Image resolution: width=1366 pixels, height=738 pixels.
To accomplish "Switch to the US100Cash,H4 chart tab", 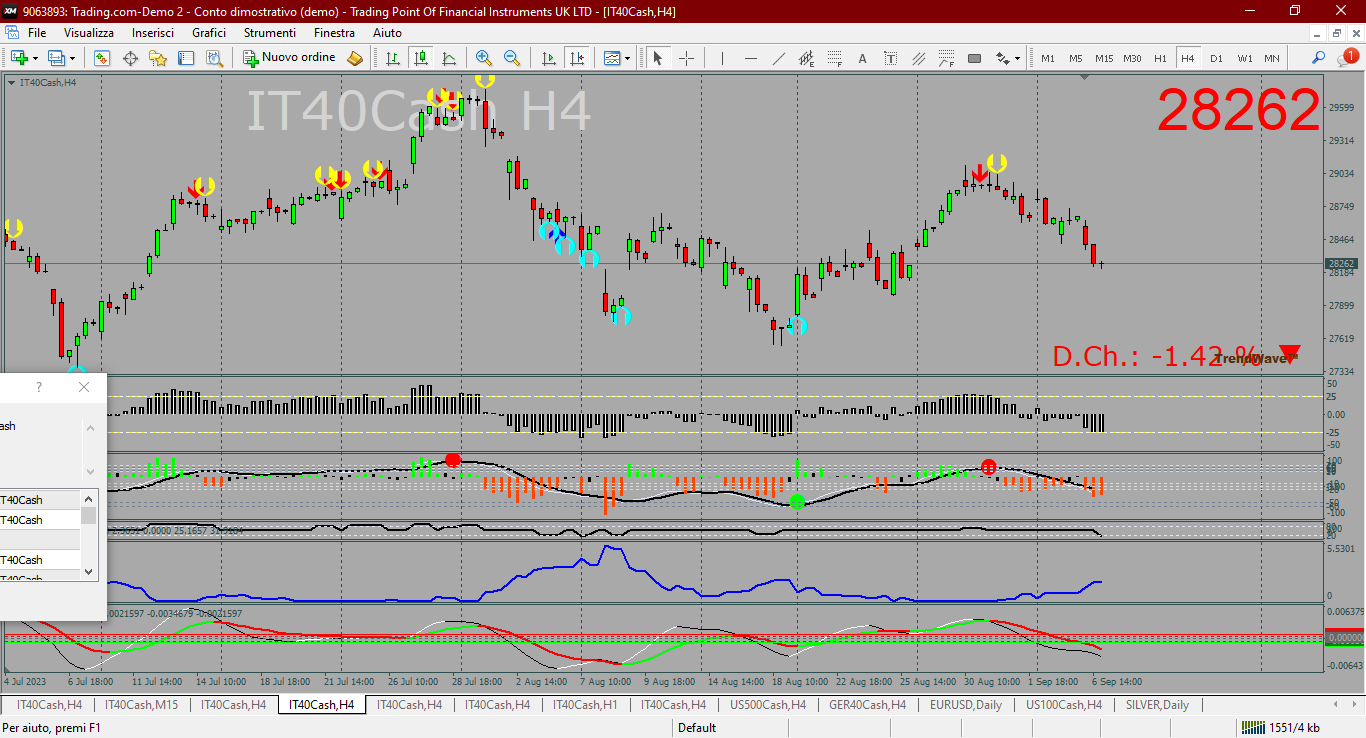I will [x=1064, y=705].
